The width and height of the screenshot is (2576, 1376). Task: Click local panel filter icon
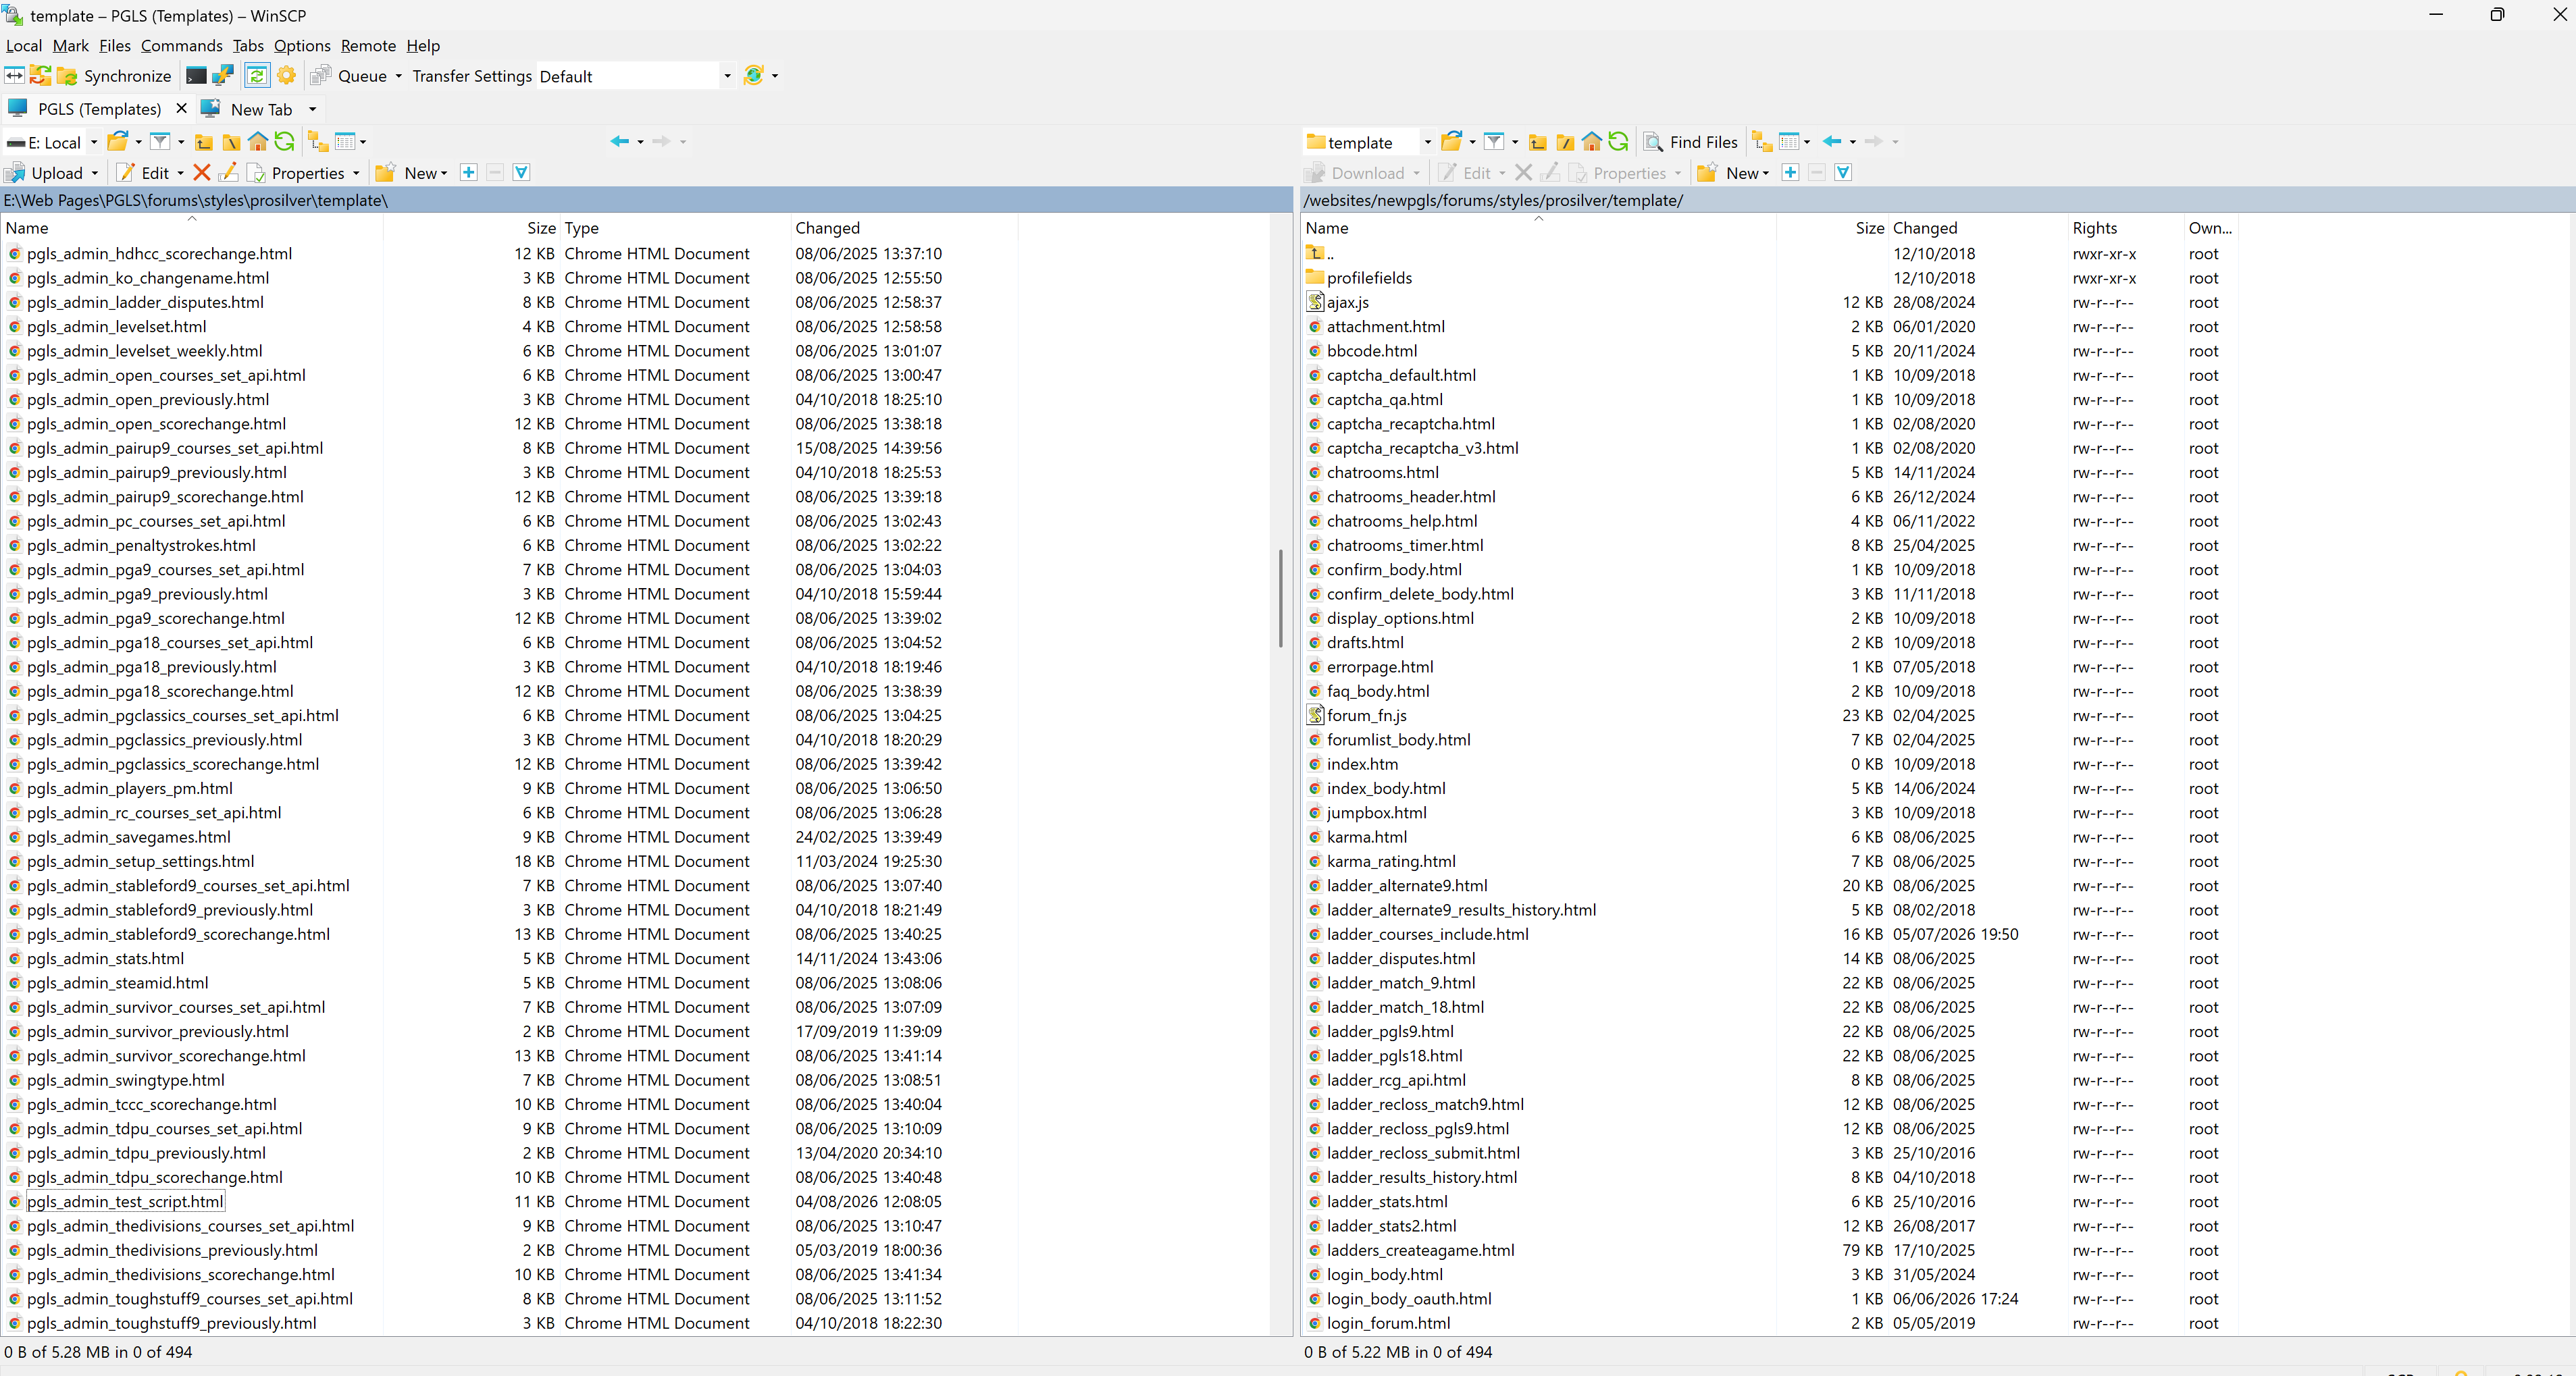(x=159, y=141)
